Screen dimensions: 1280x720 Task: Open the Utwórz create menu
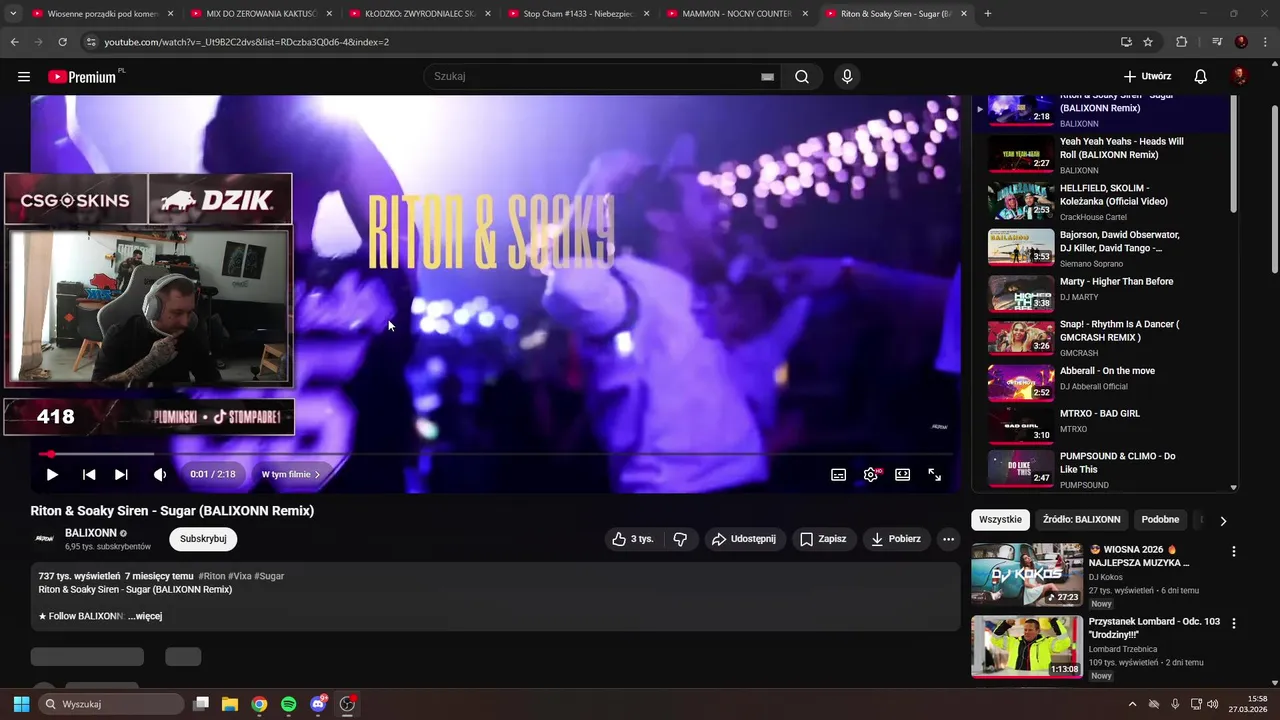coord(1147,77)
